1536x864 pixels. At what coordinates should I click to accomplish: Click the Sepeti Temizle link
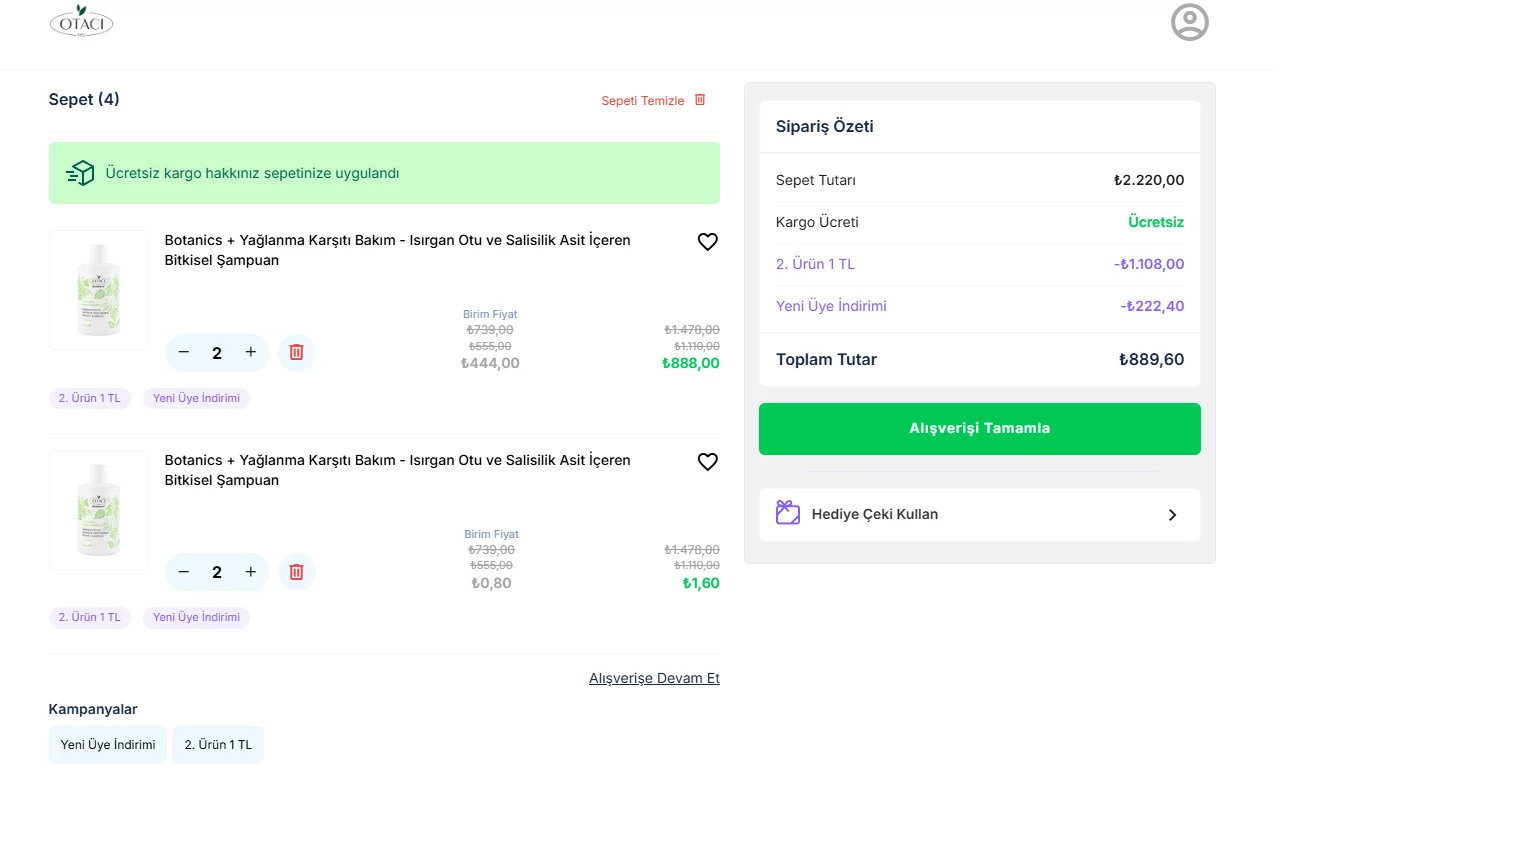[x=653, y=100]
